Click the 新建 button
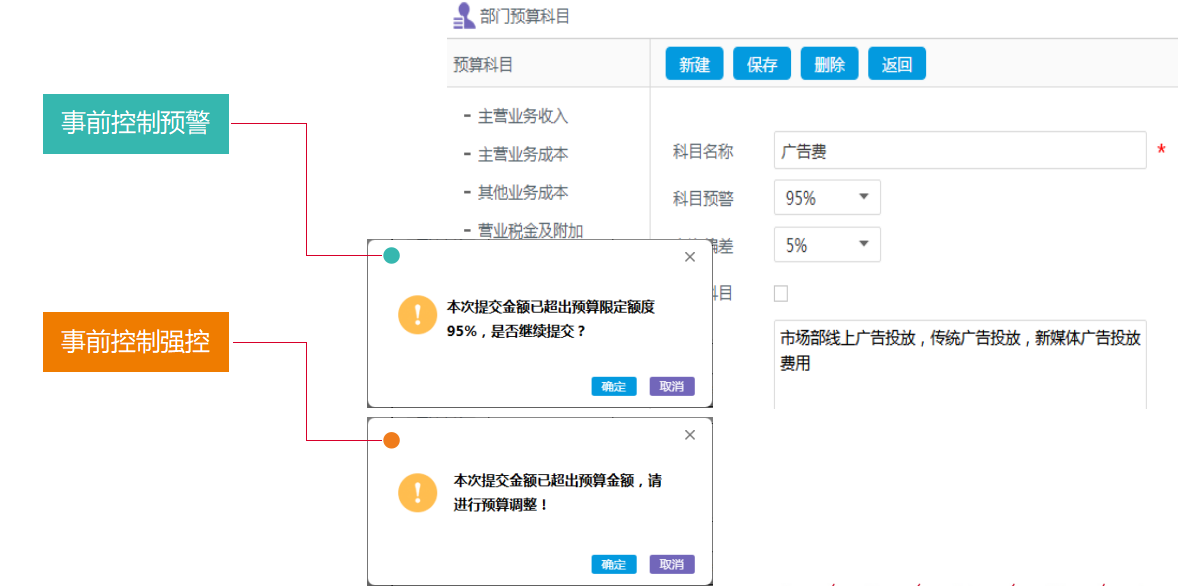The width and height of the screenshot is (1188, 586). (694, 64)
